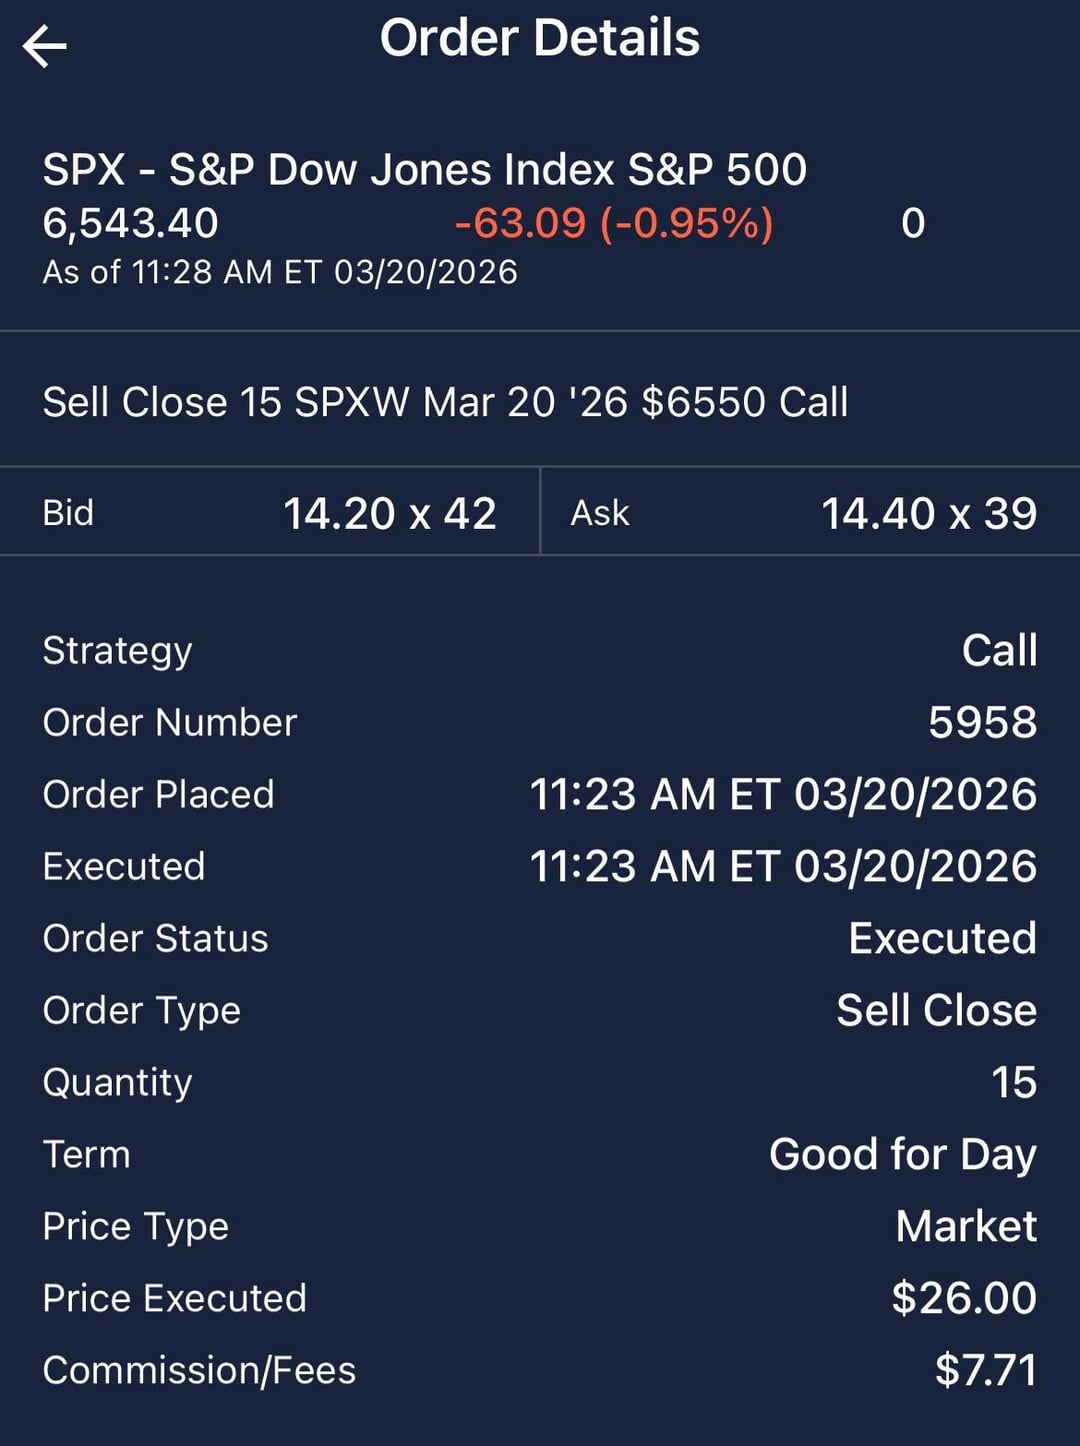This screenshot has width=1080, height=1446.
Task: Tap the Sell Close 15 SPXW order description
Action: tap(445, 402)
